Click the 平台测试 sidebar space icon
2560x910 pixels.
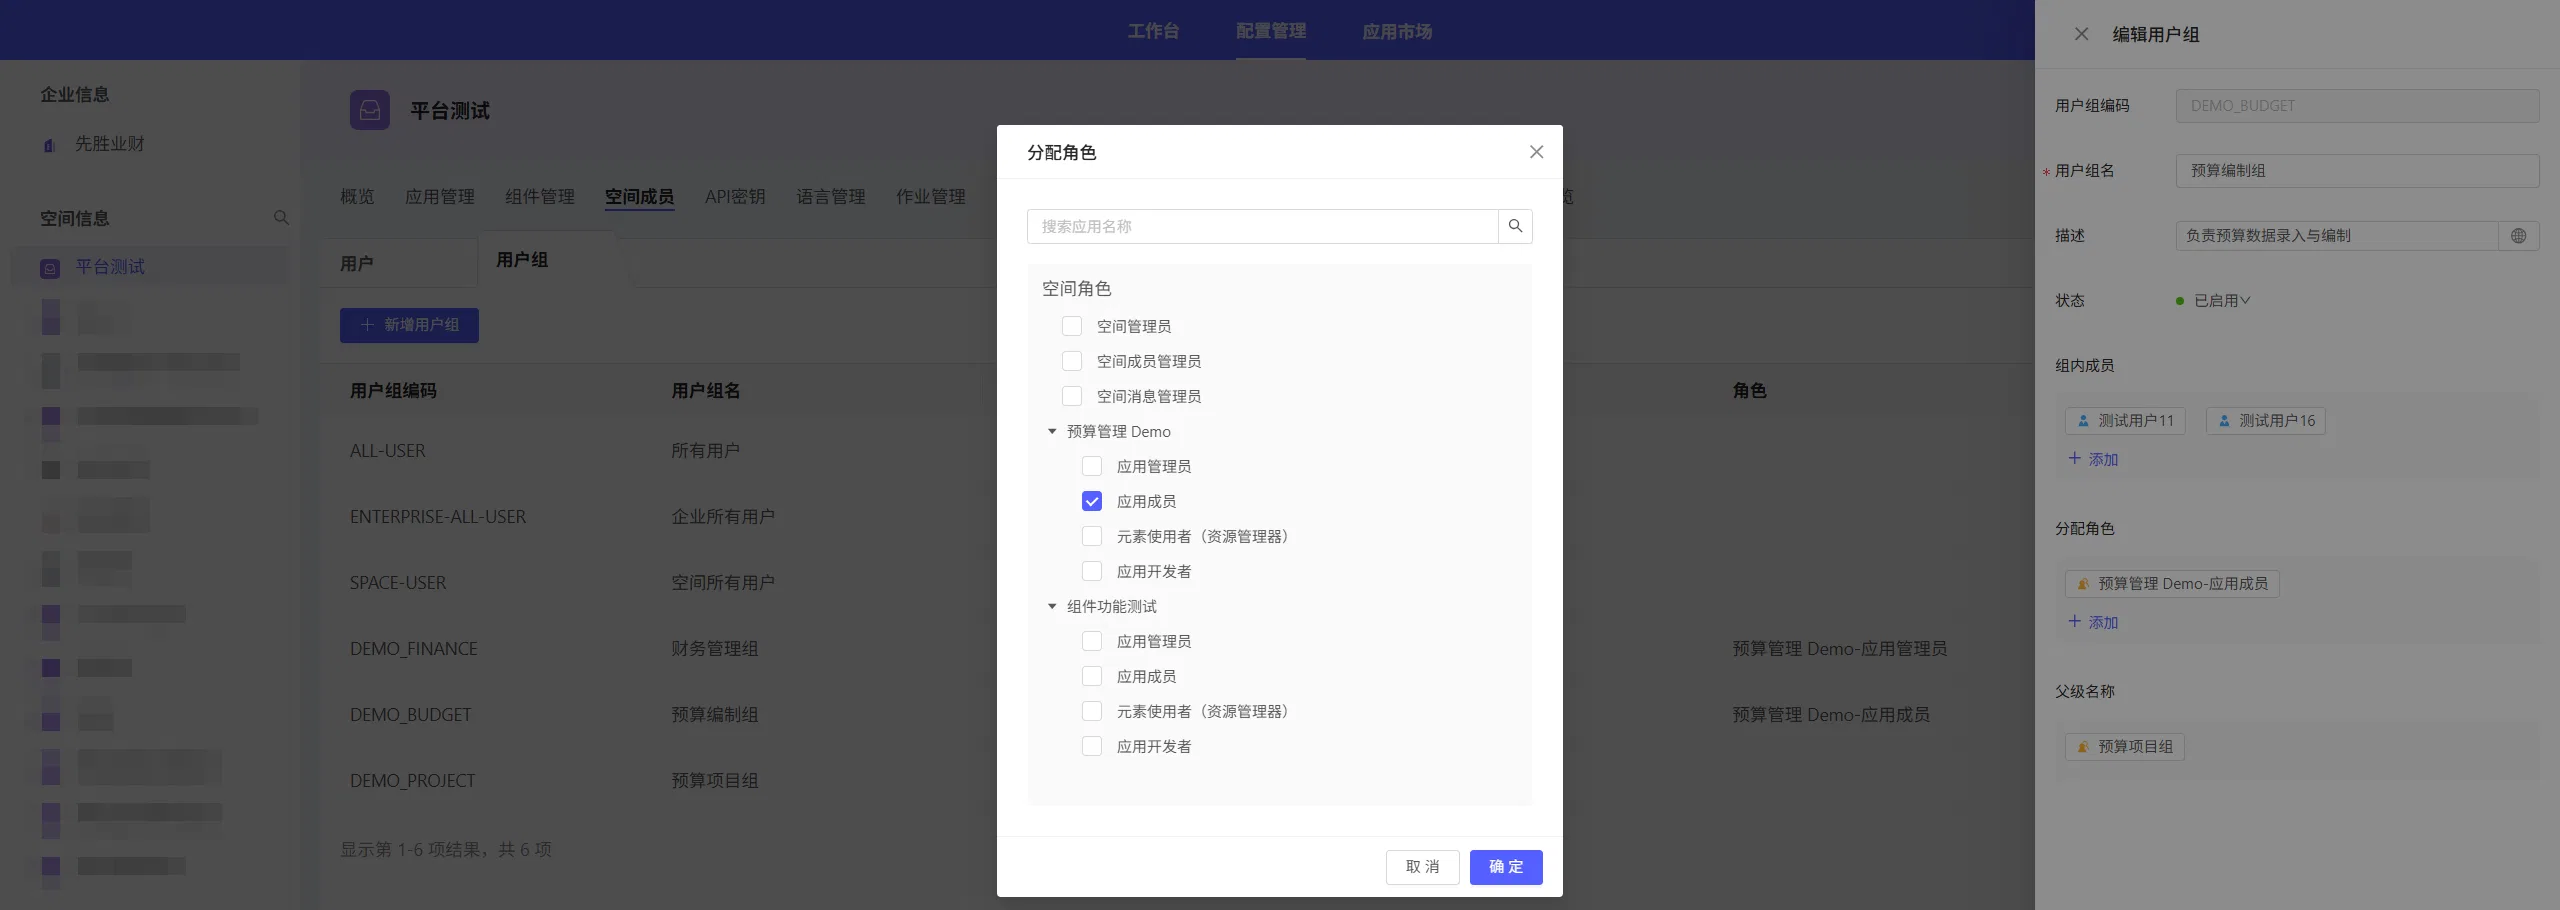pyautogui.click(x=50, y=268)
